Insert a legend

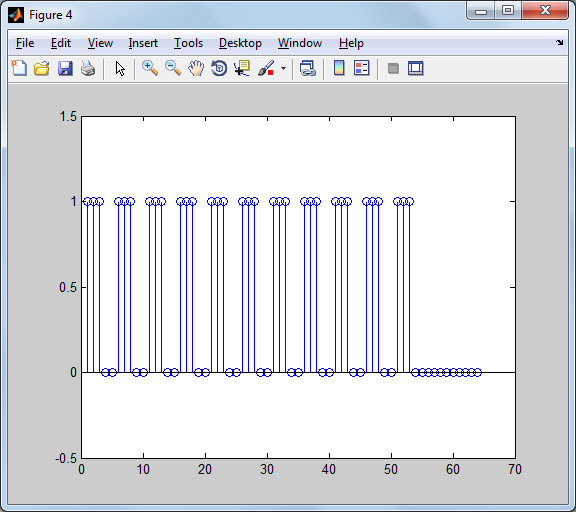(361, 68)
